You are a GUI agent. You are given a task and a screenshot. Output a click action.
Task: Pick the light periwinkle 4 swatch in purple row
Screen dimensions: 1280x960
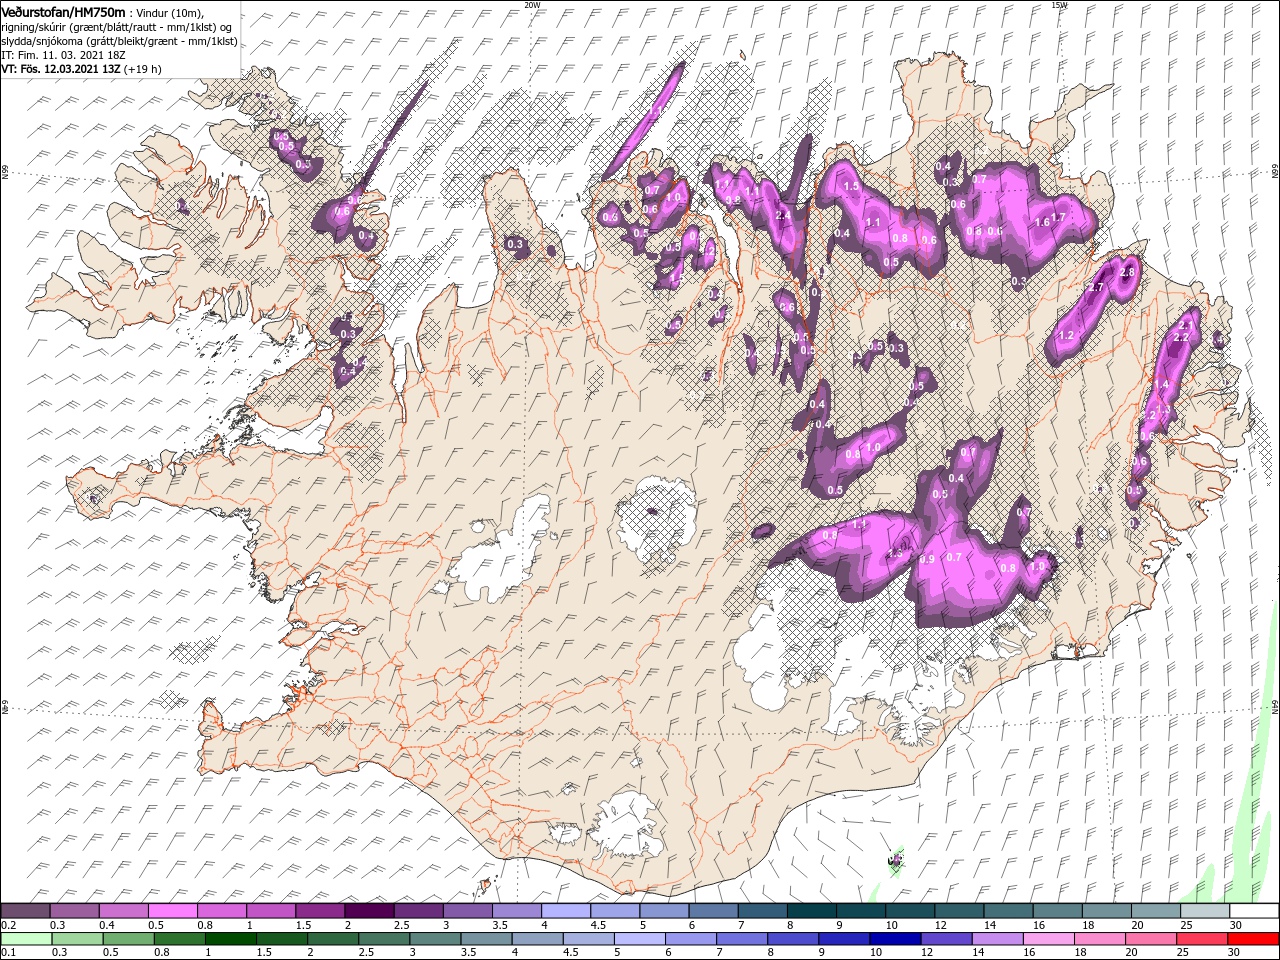566,910
